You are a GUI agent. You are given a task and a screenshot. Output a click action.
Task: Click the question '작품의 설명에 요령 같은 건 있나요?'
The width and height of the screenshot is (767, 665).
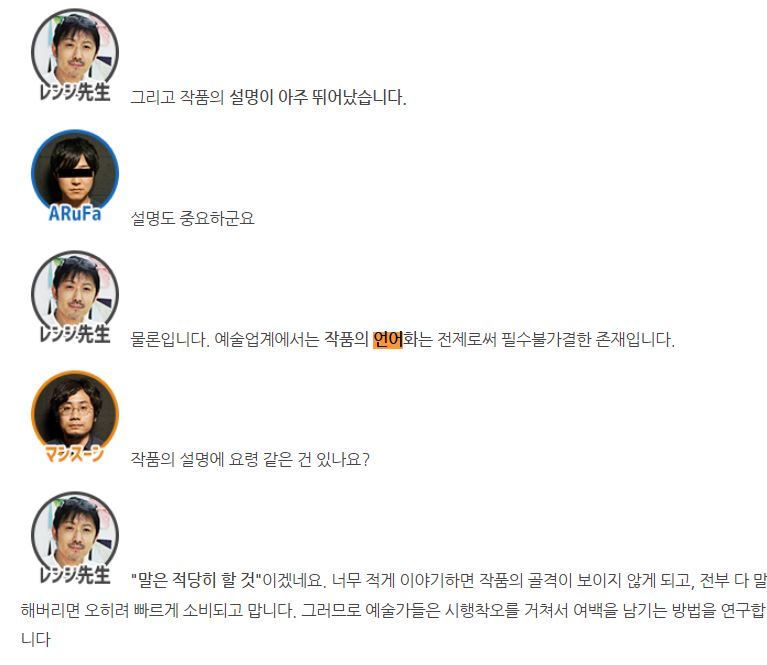pos(250,459)
